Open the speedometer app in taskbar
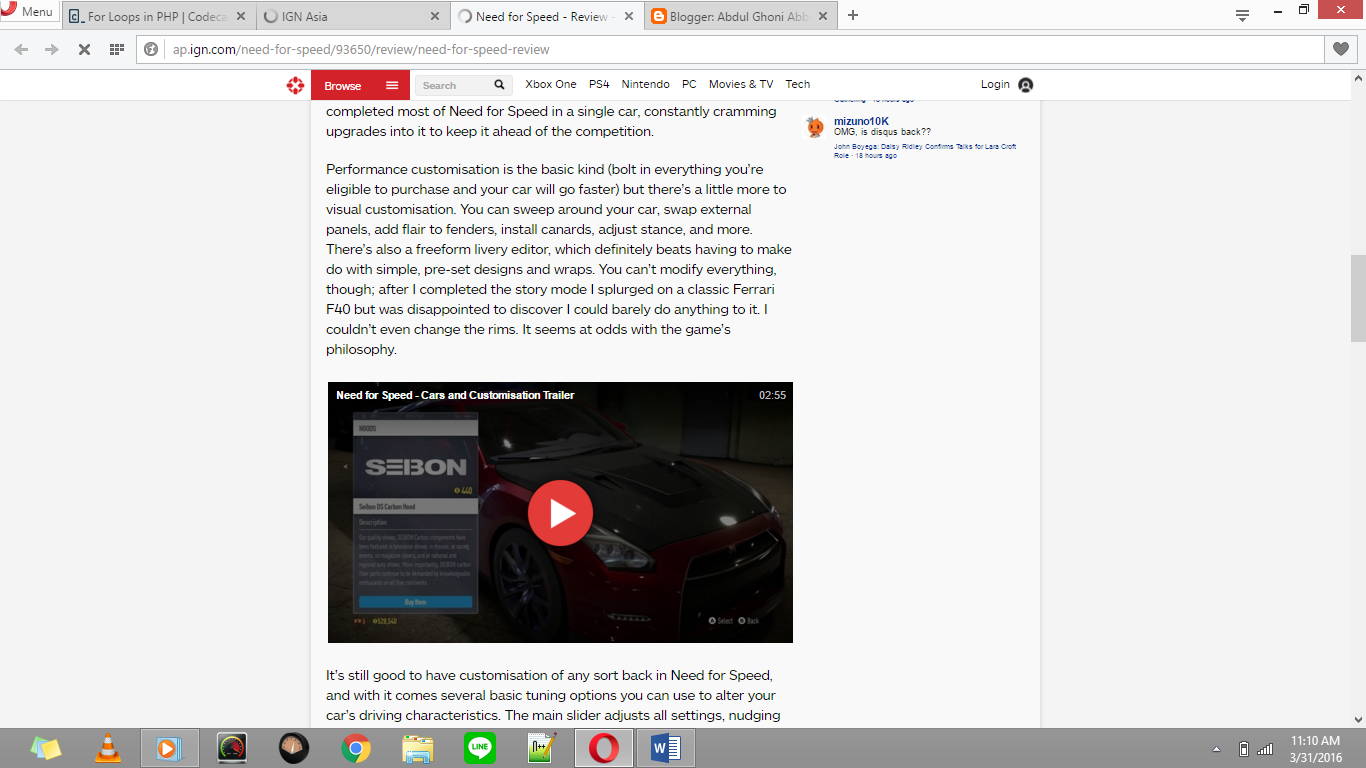The width and height of the screenshot is (1366, 768). coord(231,748)
